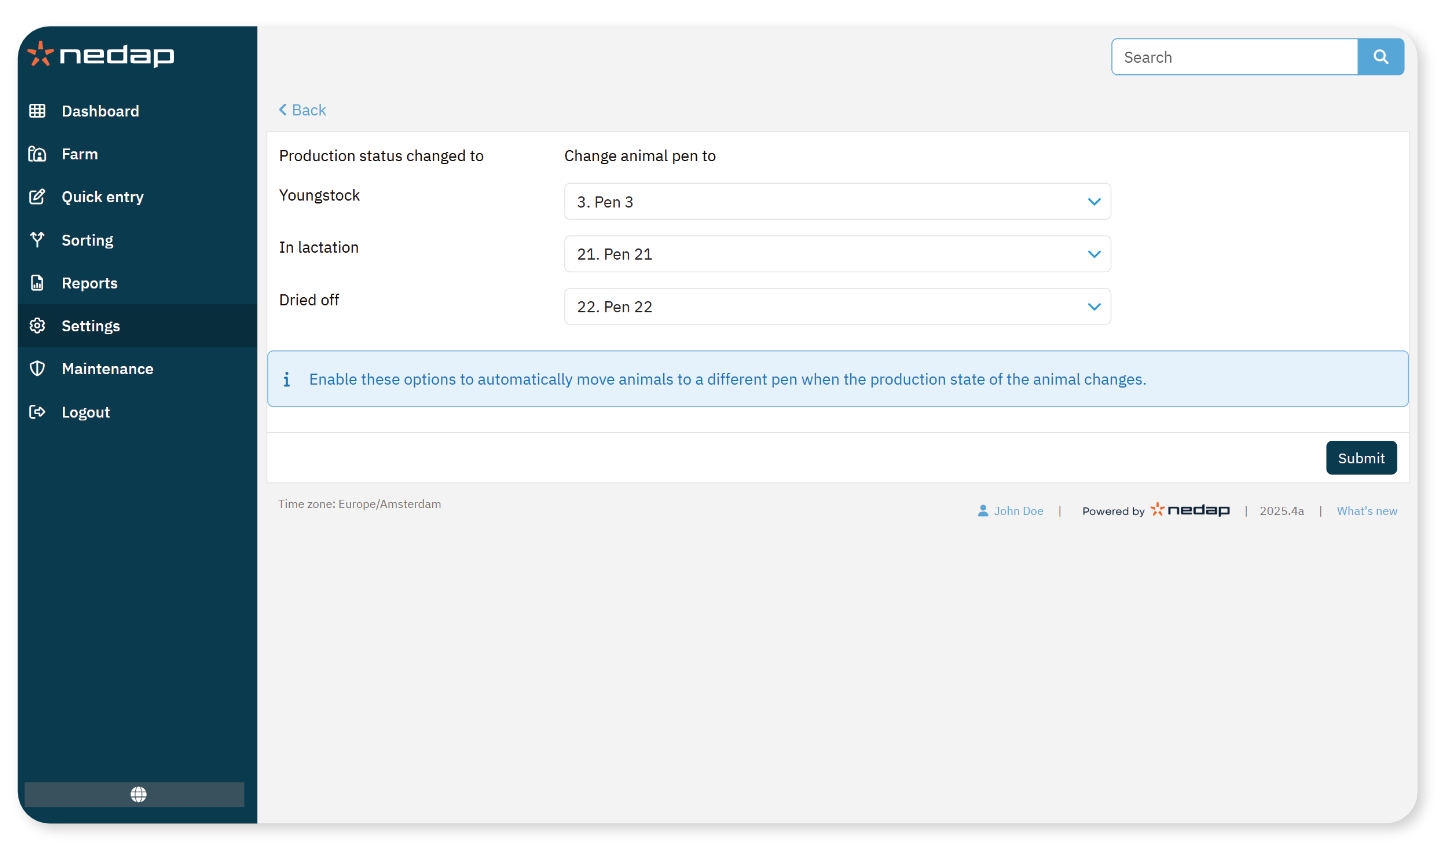Change the Dried off pen selection
The image size is (1440, 854).
click(837, 307)
